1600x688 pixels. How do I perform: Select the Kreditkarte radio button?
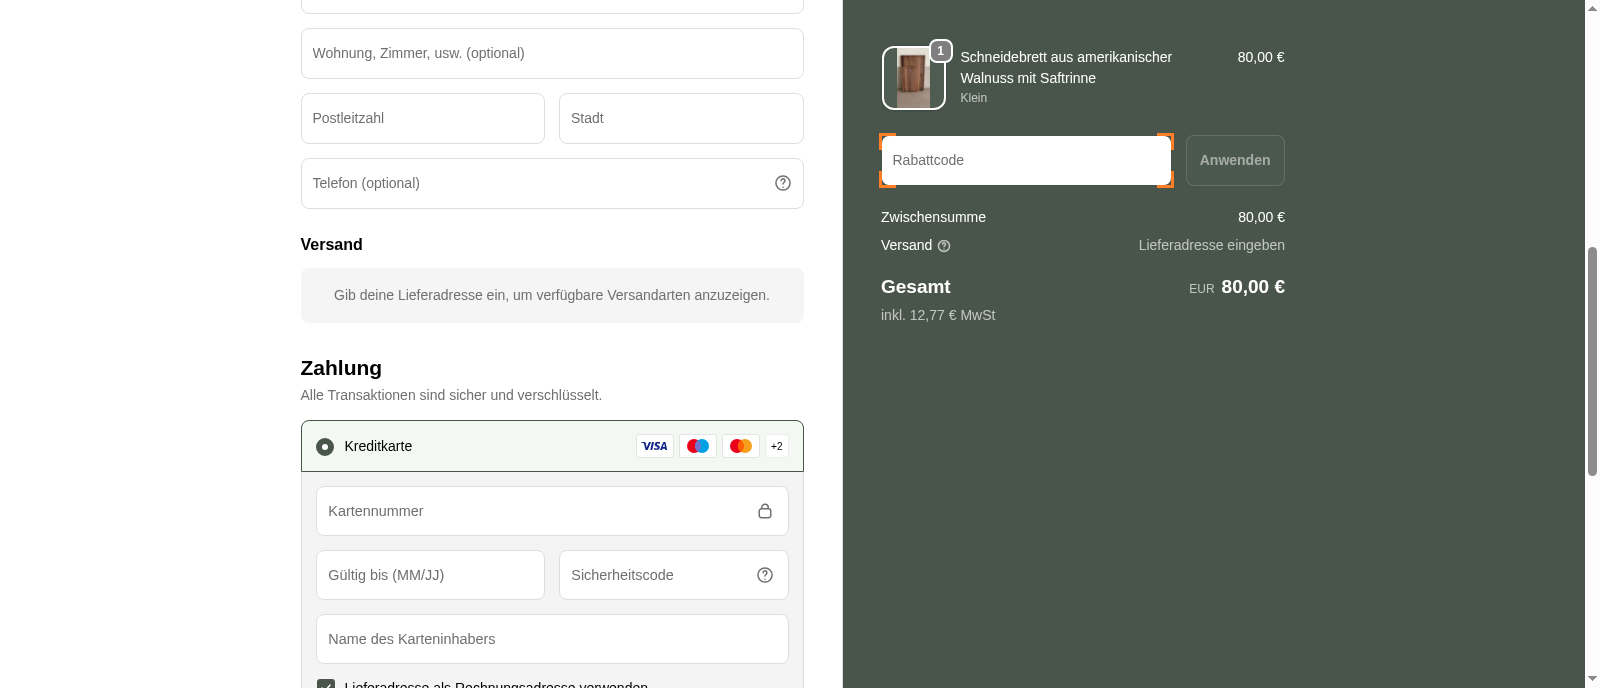pyautogui.click(x=325, y=447)
